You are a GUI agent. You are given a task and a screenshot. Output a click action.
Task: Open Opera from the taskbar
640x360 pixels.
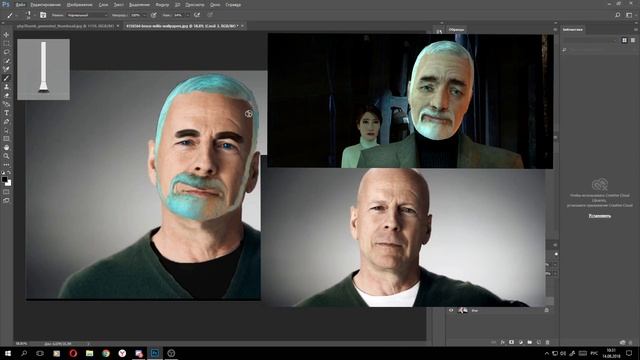[x=73, y=353]
